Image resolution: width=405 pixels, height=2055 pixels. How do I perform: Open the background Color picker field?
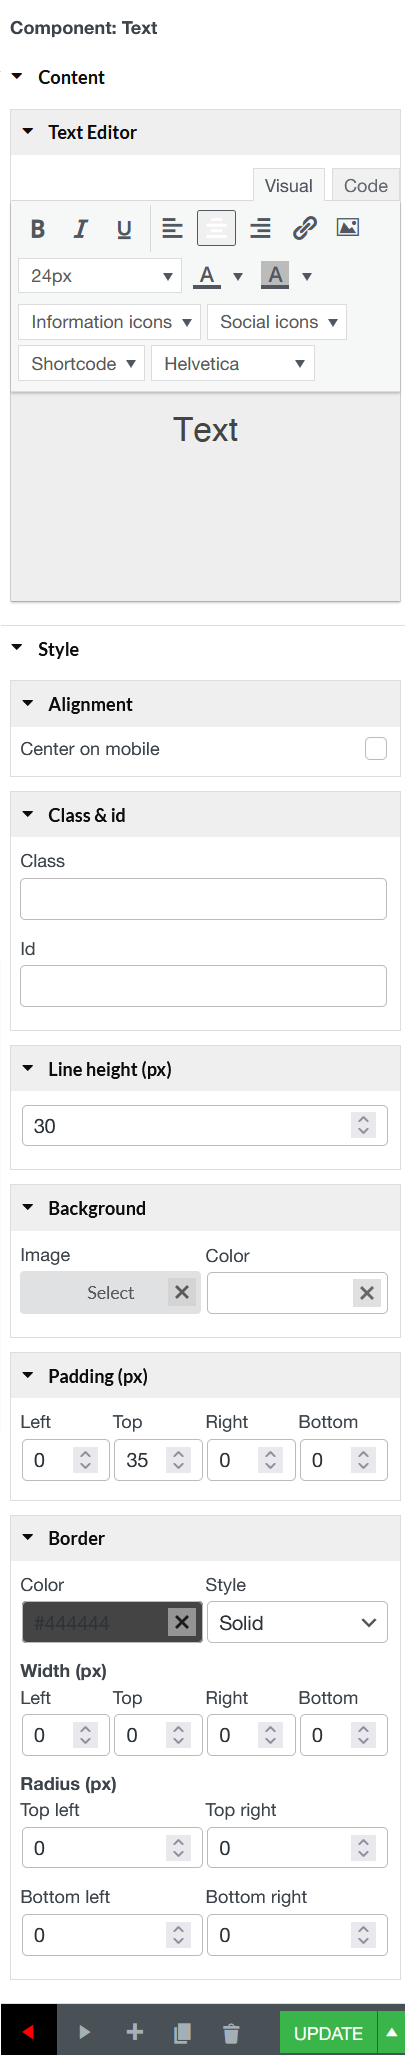280,1293
